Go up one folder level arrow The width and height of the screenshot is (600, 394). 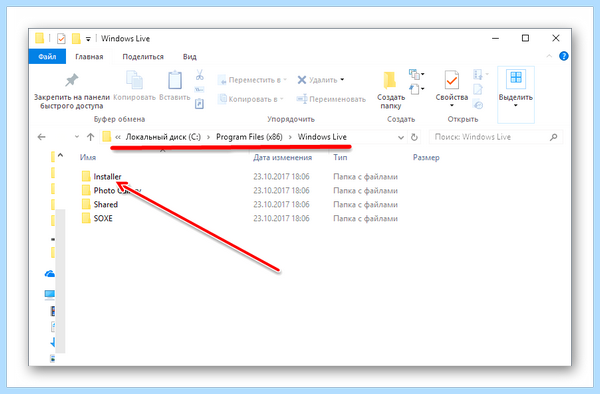[90, 137]
